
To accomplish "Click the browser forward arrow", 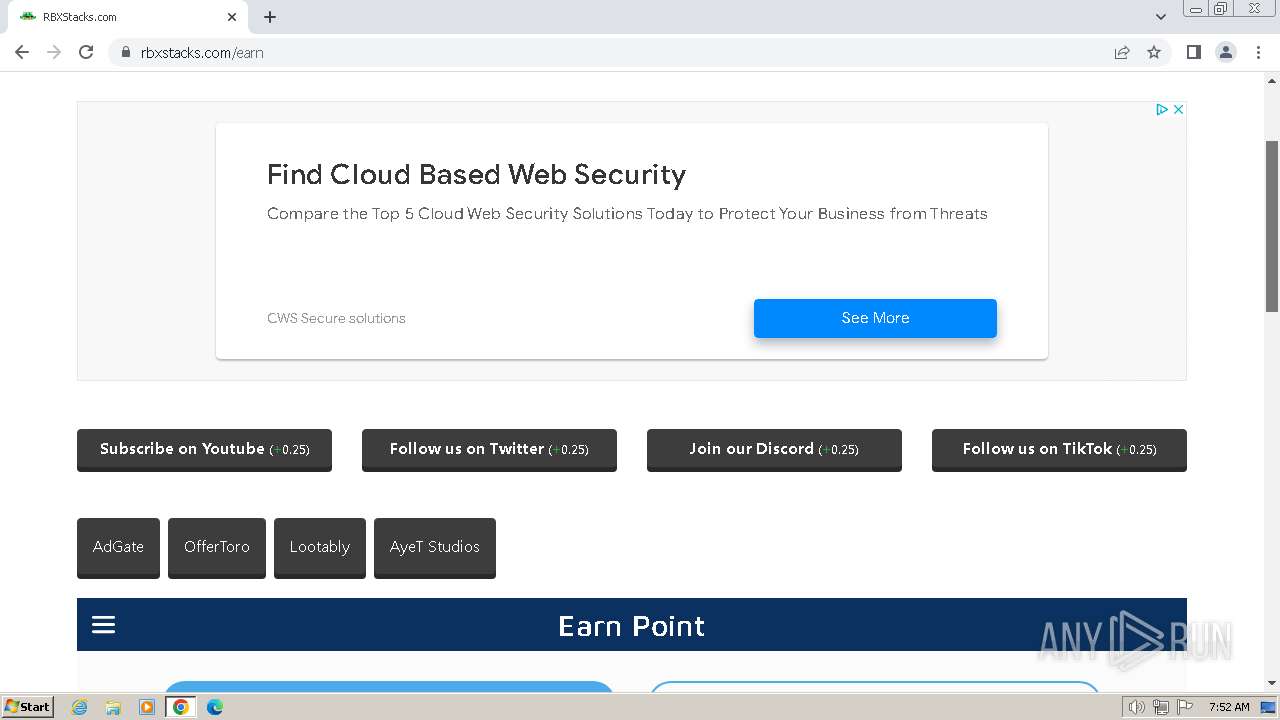I will 54,52.
